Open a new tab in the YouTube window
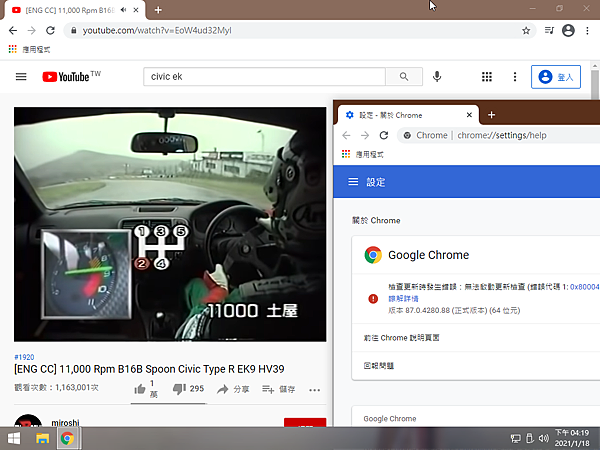 [158, 10]
